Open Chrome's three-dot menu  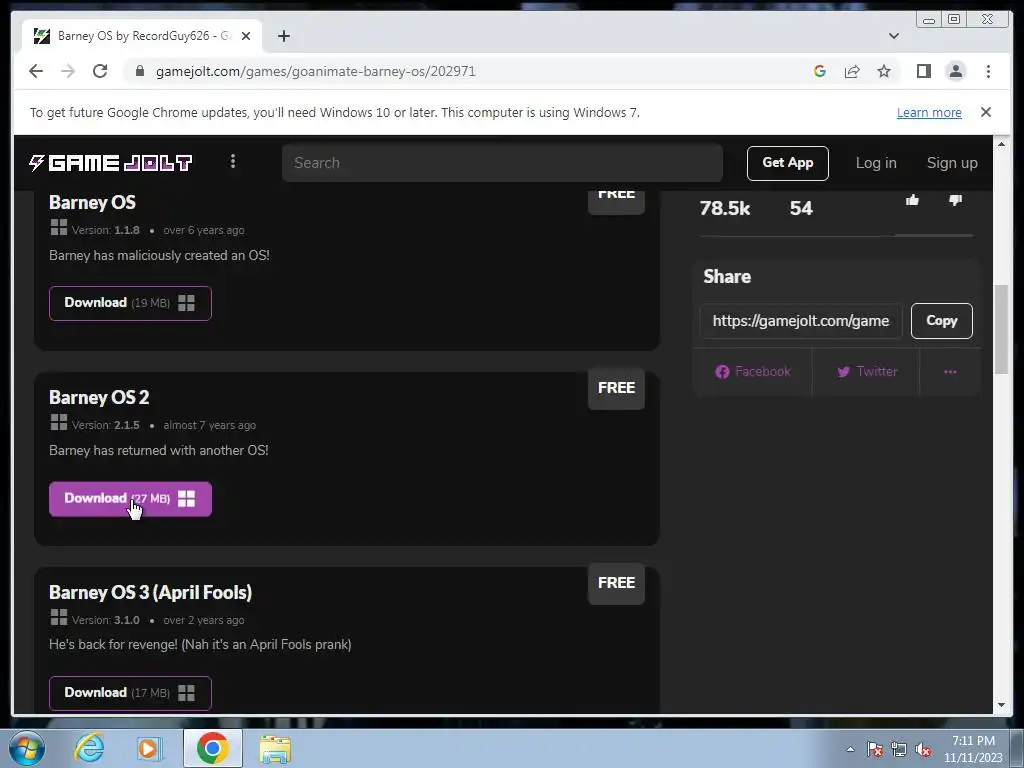pos(988,71)
